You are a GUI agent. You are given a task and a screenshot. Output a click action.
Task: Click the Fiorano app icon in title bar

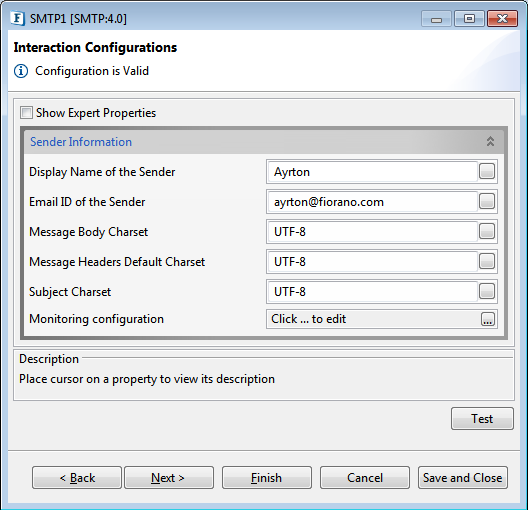tap(17, 18)
